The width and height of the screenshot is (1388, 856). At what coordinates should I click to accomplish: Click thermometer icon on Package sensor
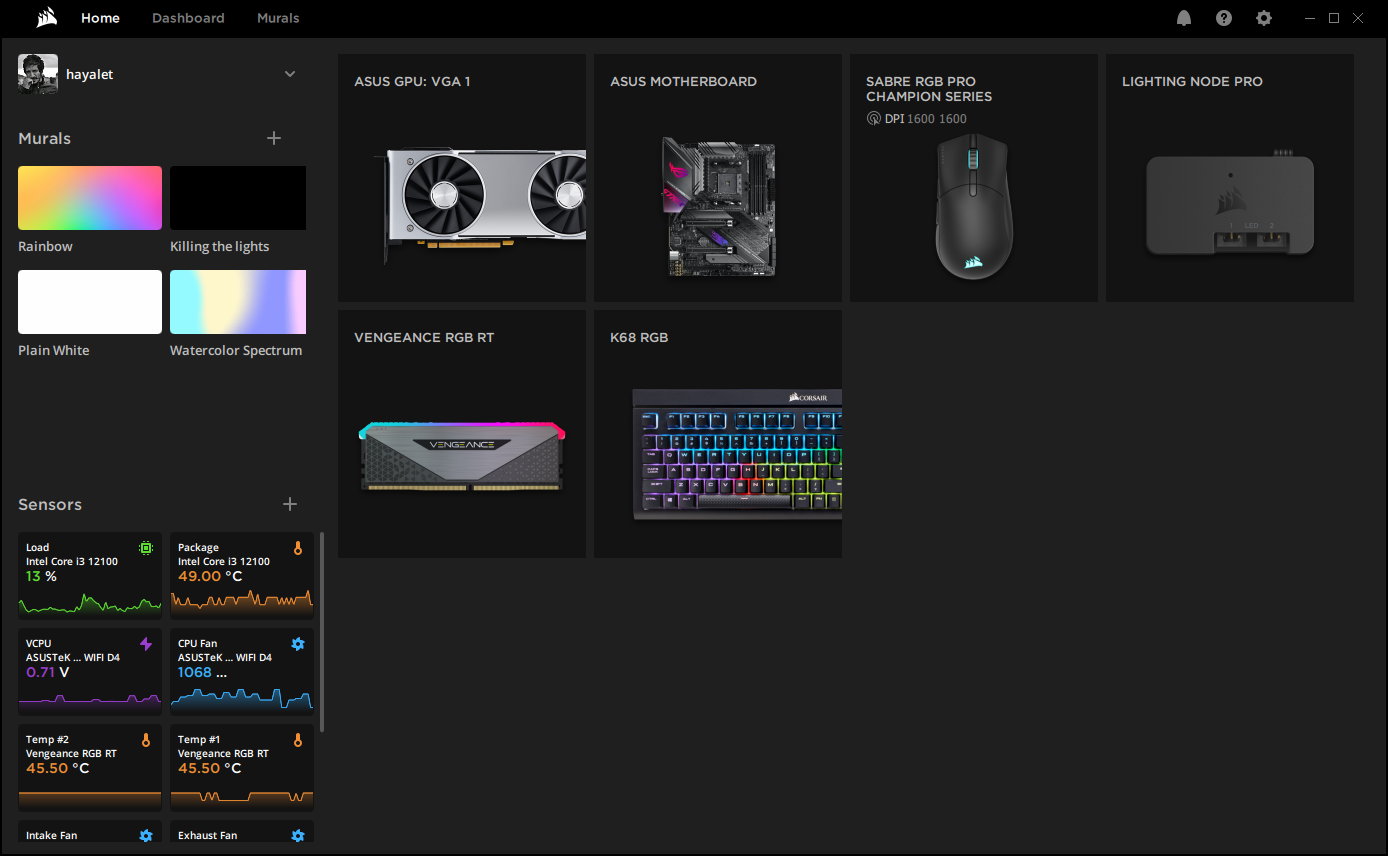coord(297,548)
